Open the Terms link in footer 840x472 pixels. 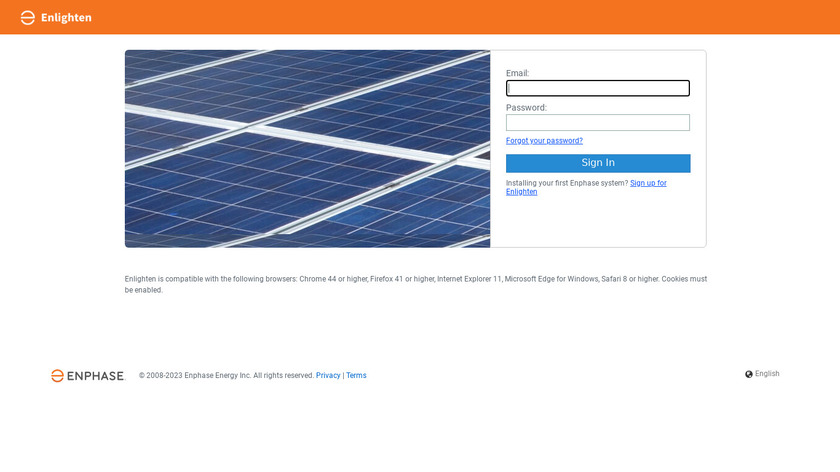(356, 375)
